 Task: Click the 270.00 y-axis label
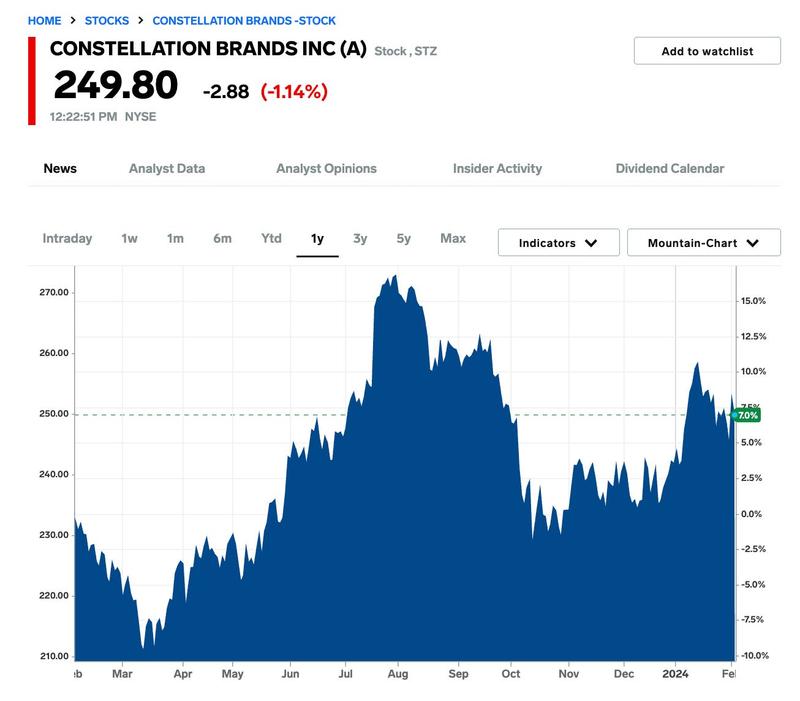click(x=54, y=292)
